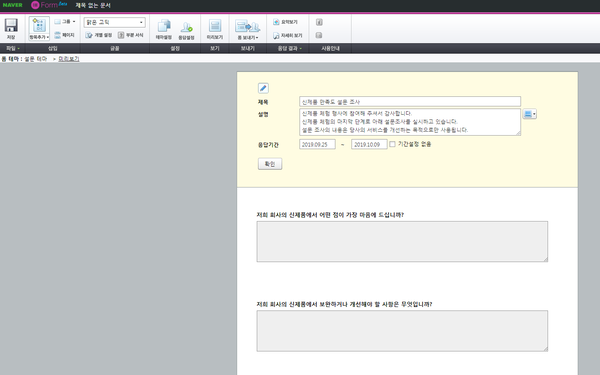The height and width of the screenshot is (375, 600).
Task: Click the start date field 2019.09.25
Action: pyautogui.click(x=317, y=144)
